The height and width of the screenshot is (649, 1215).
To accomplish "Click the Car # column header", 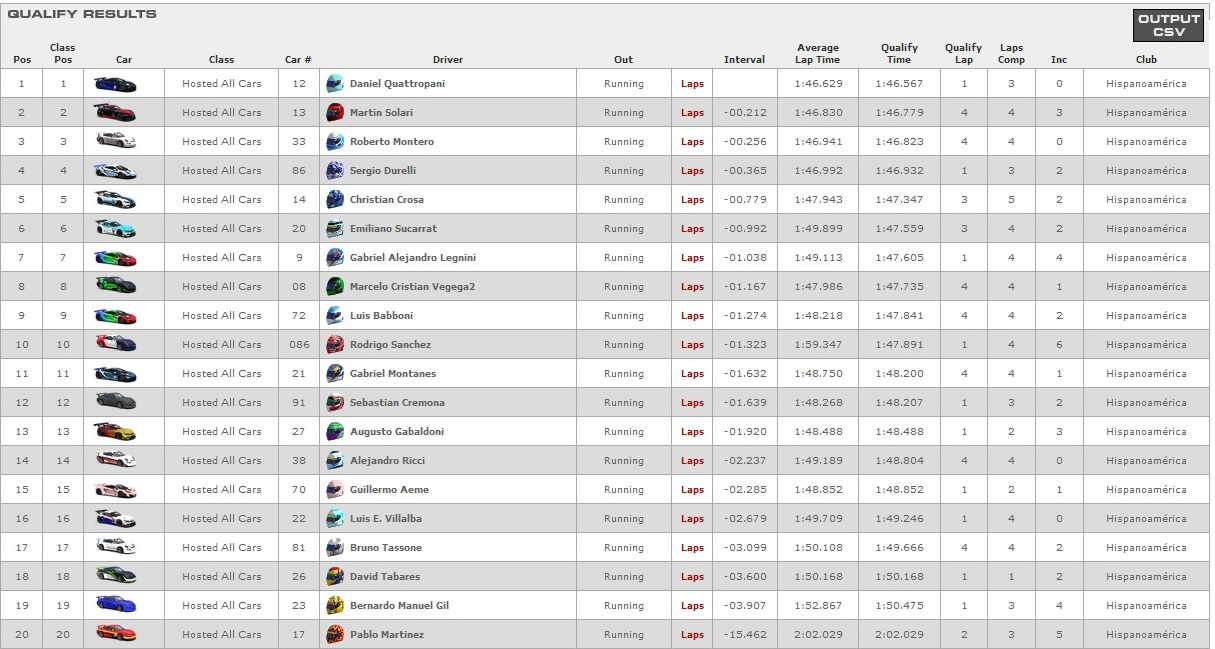I will [x=298, y=60].
